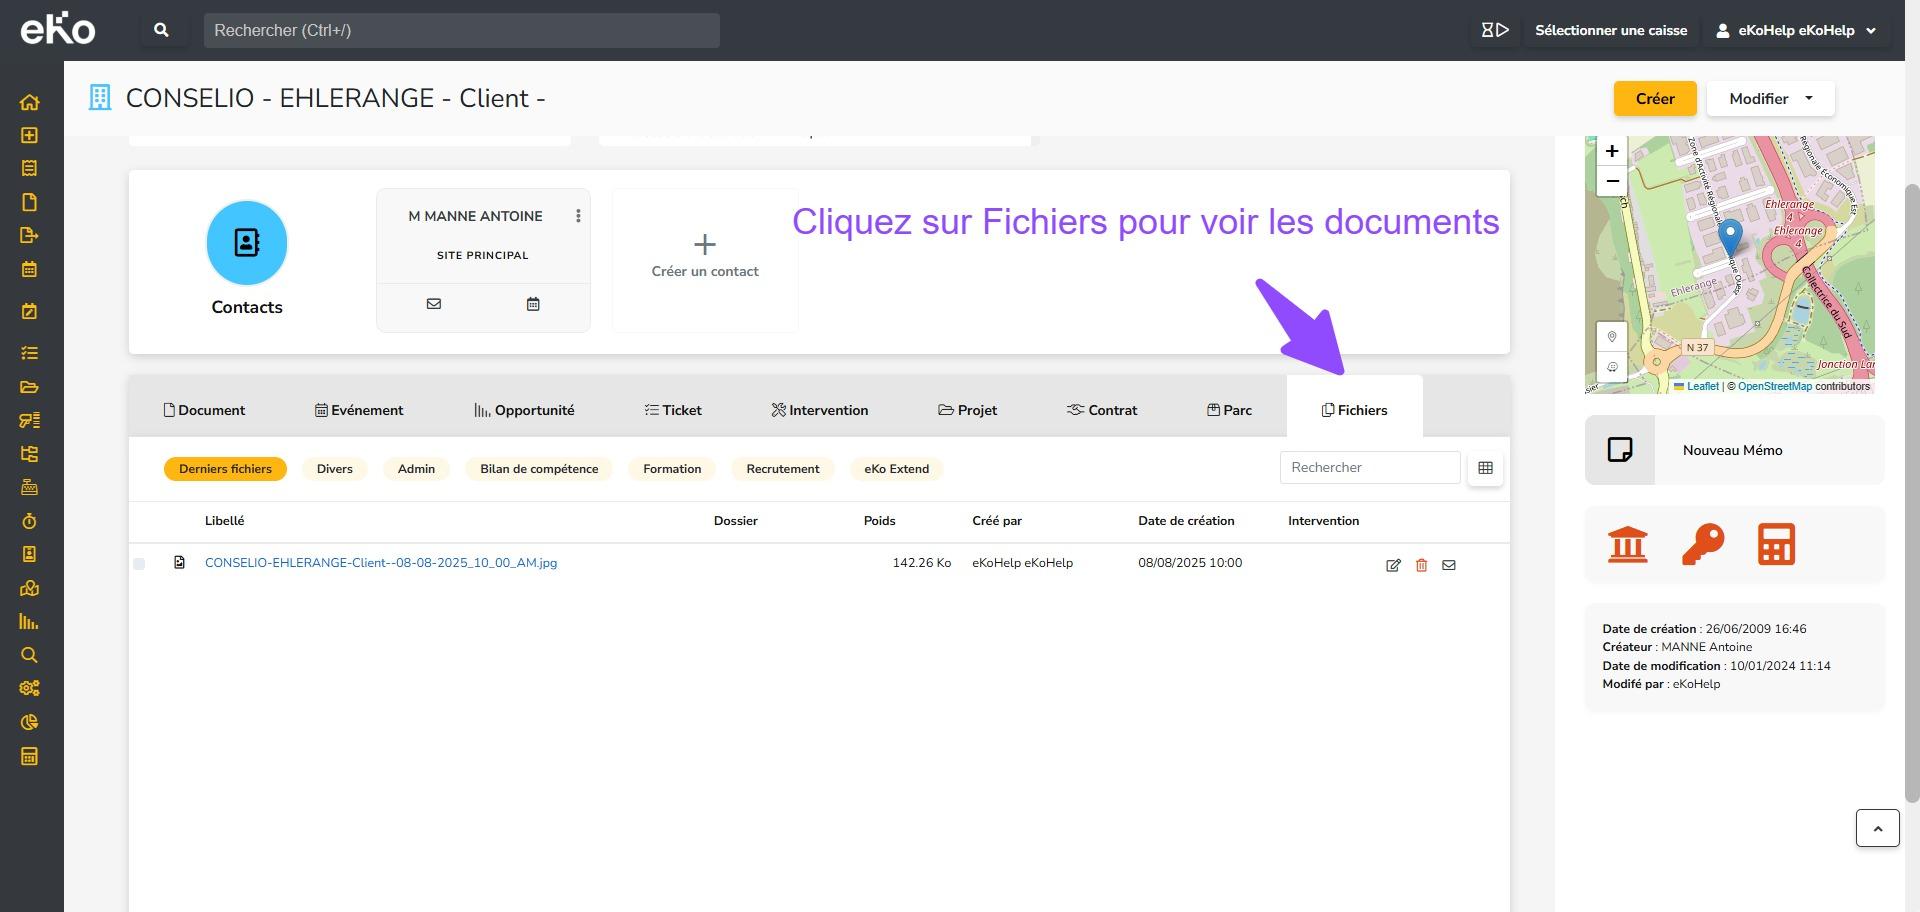Click the calendar icon on the MANNE ANTOINE card
Viewport: 1920px width, 912px height.
tap(533, 304)
